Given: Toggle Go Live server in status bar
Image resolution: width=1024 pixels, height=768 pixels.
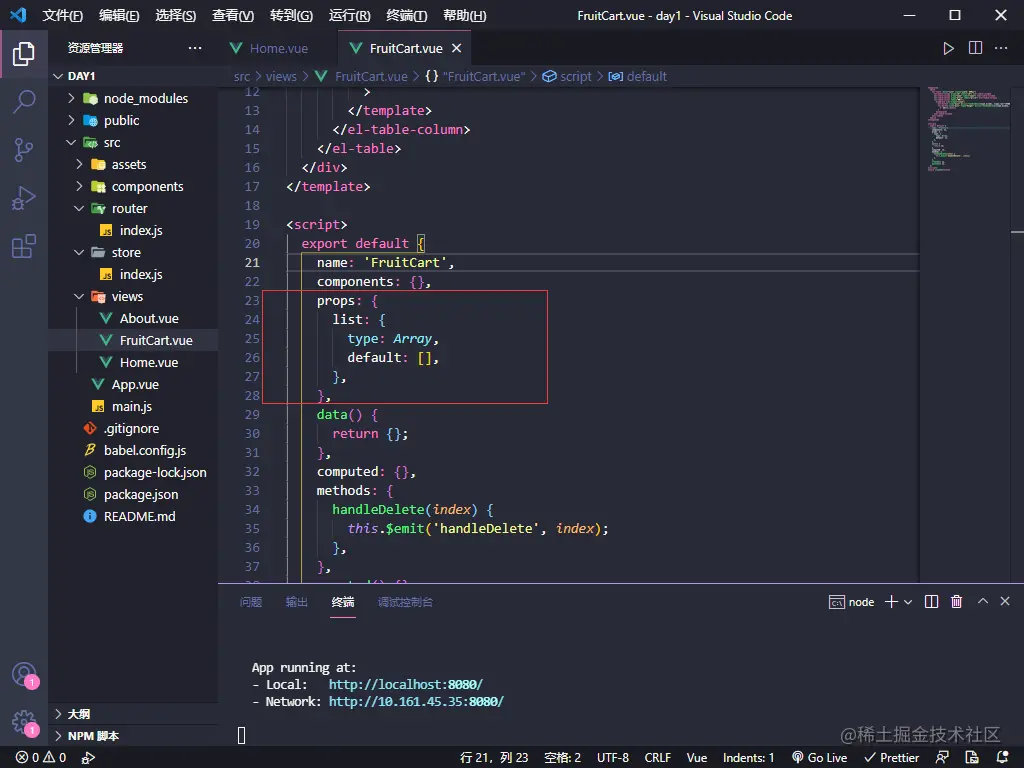Looking at the screenshot, I should (x=819, y=757).
